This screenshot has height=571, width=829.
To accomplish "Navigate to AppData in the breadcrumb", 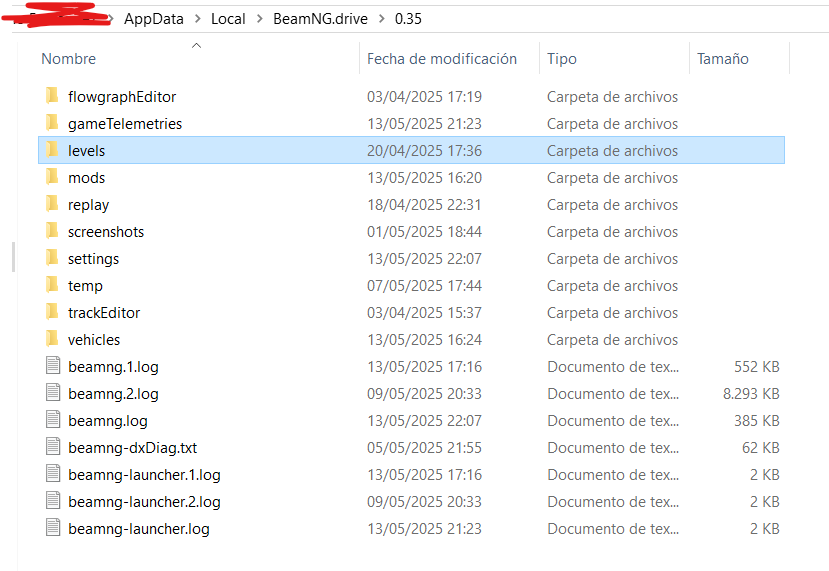I will tap(154, 19).
